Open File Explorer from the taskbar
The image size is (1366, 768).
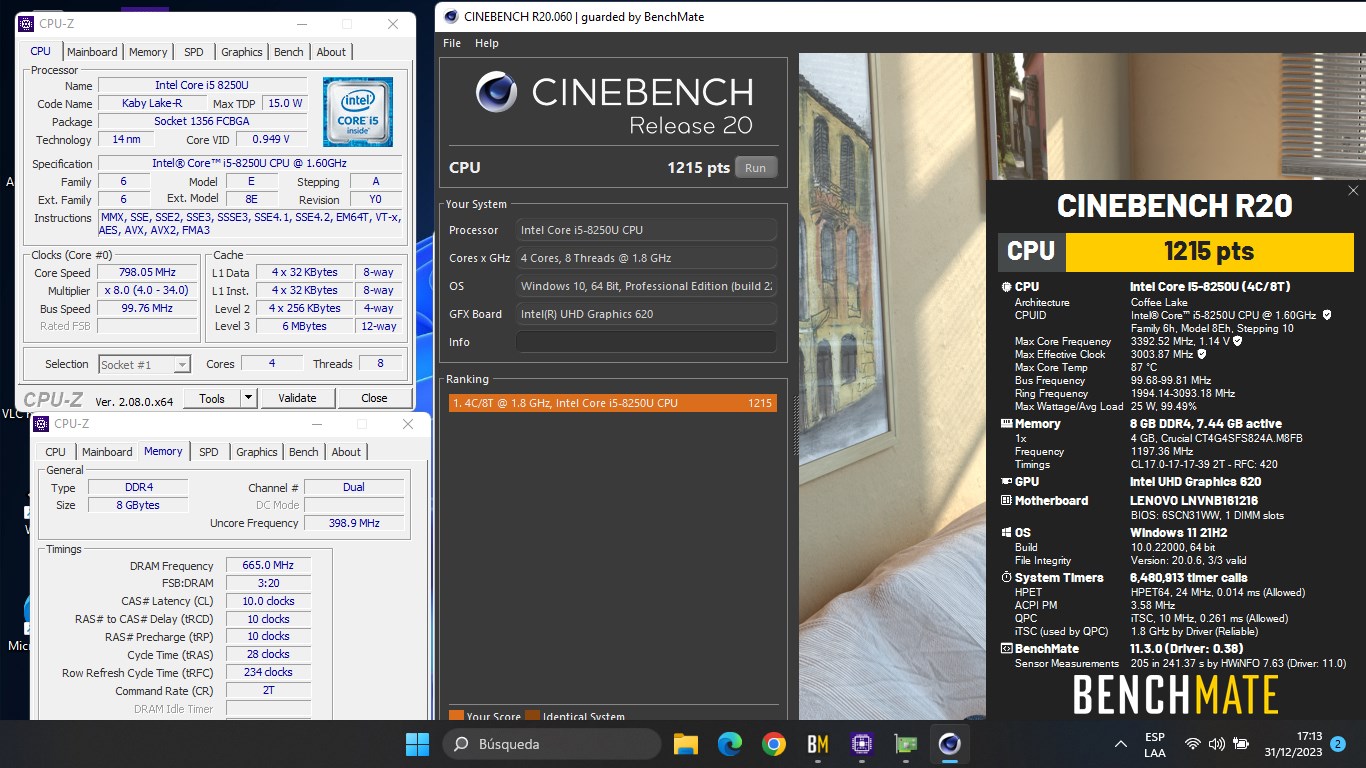tap(685, 744)
